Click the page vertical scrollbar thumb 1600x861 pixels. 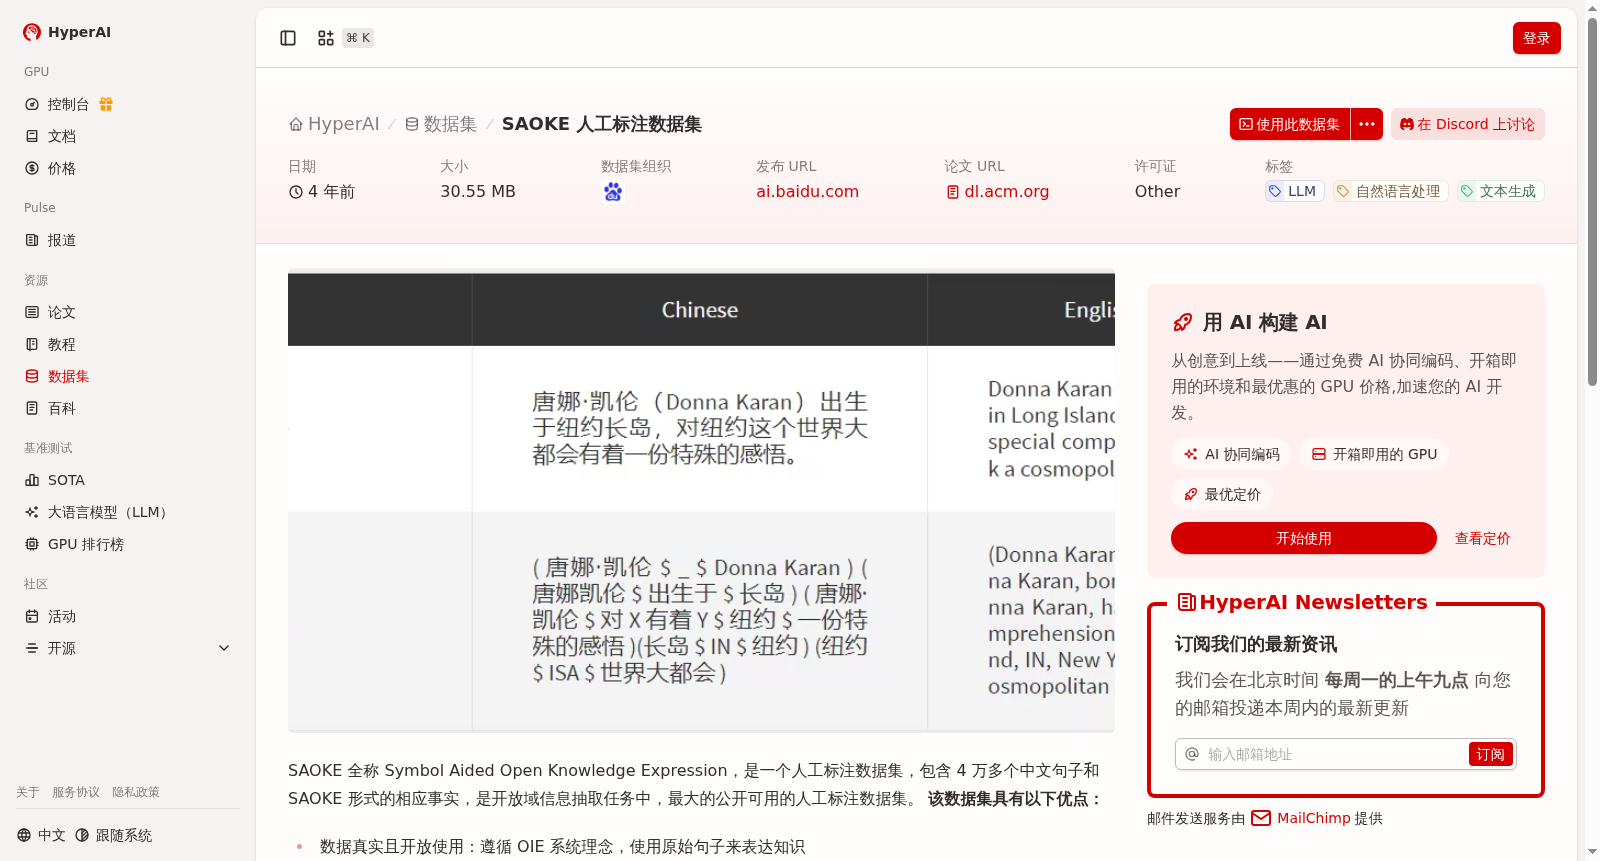(x=1592, y=200)
